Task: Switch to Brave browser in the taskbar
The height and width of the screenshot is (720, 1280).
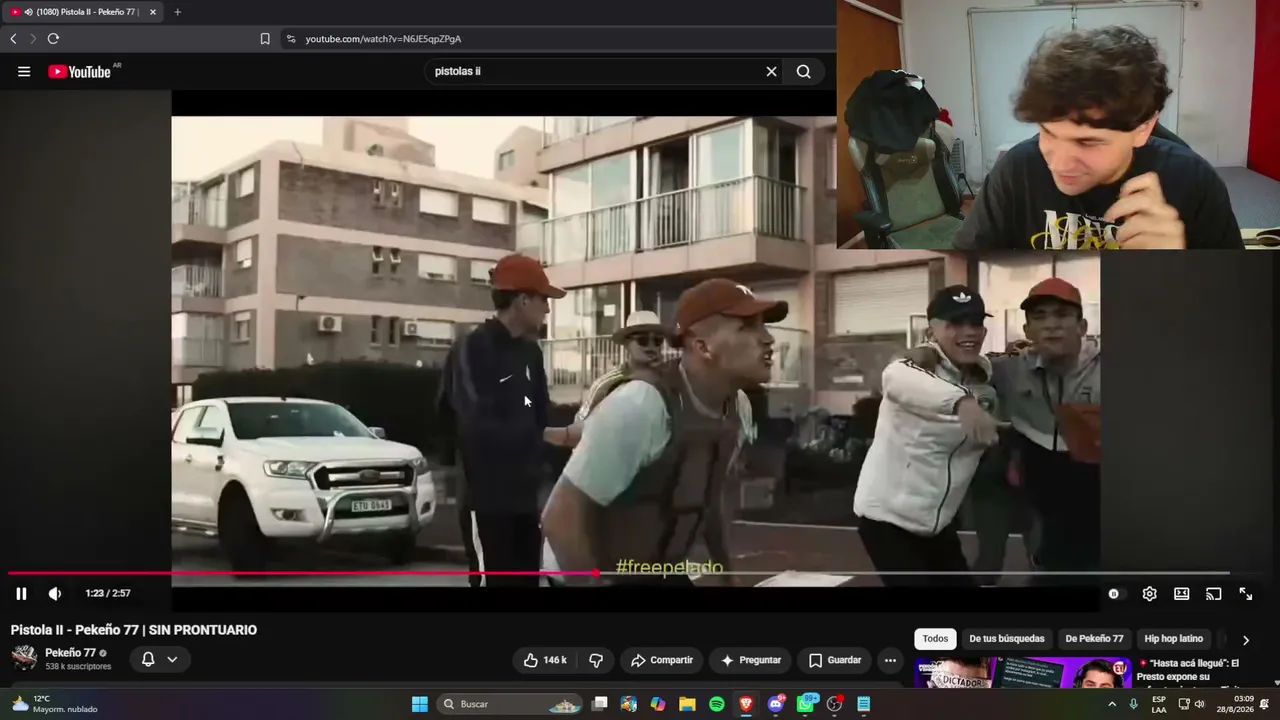Action: click(x=746, y=704)
